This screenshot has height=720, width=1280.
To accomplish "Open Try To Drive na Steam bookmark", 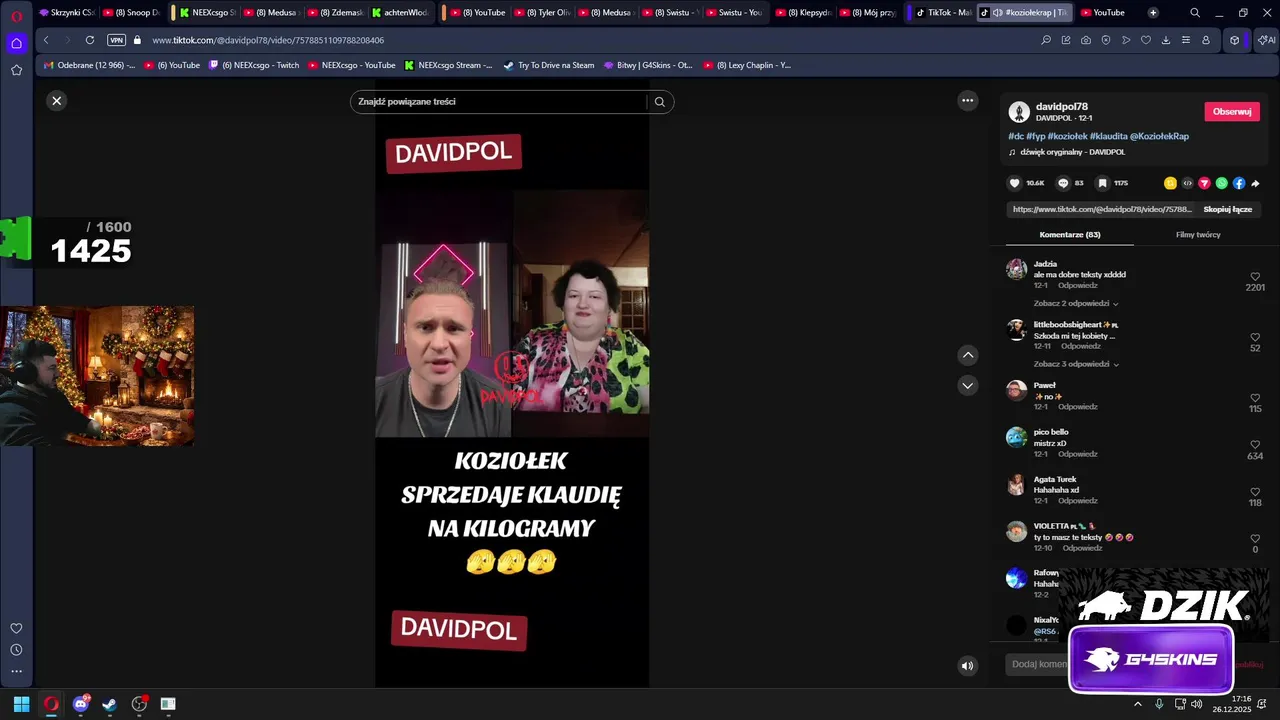I will click(549, 65).
